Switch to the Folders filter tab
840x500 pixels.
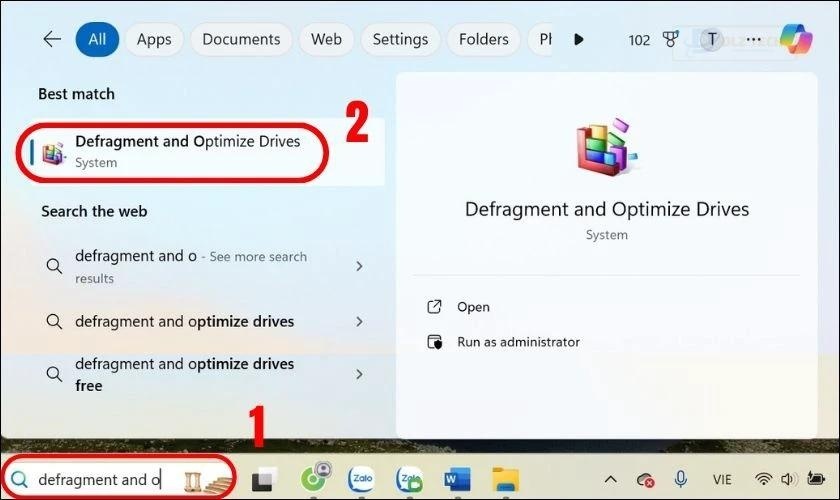(x=484, y=39)
